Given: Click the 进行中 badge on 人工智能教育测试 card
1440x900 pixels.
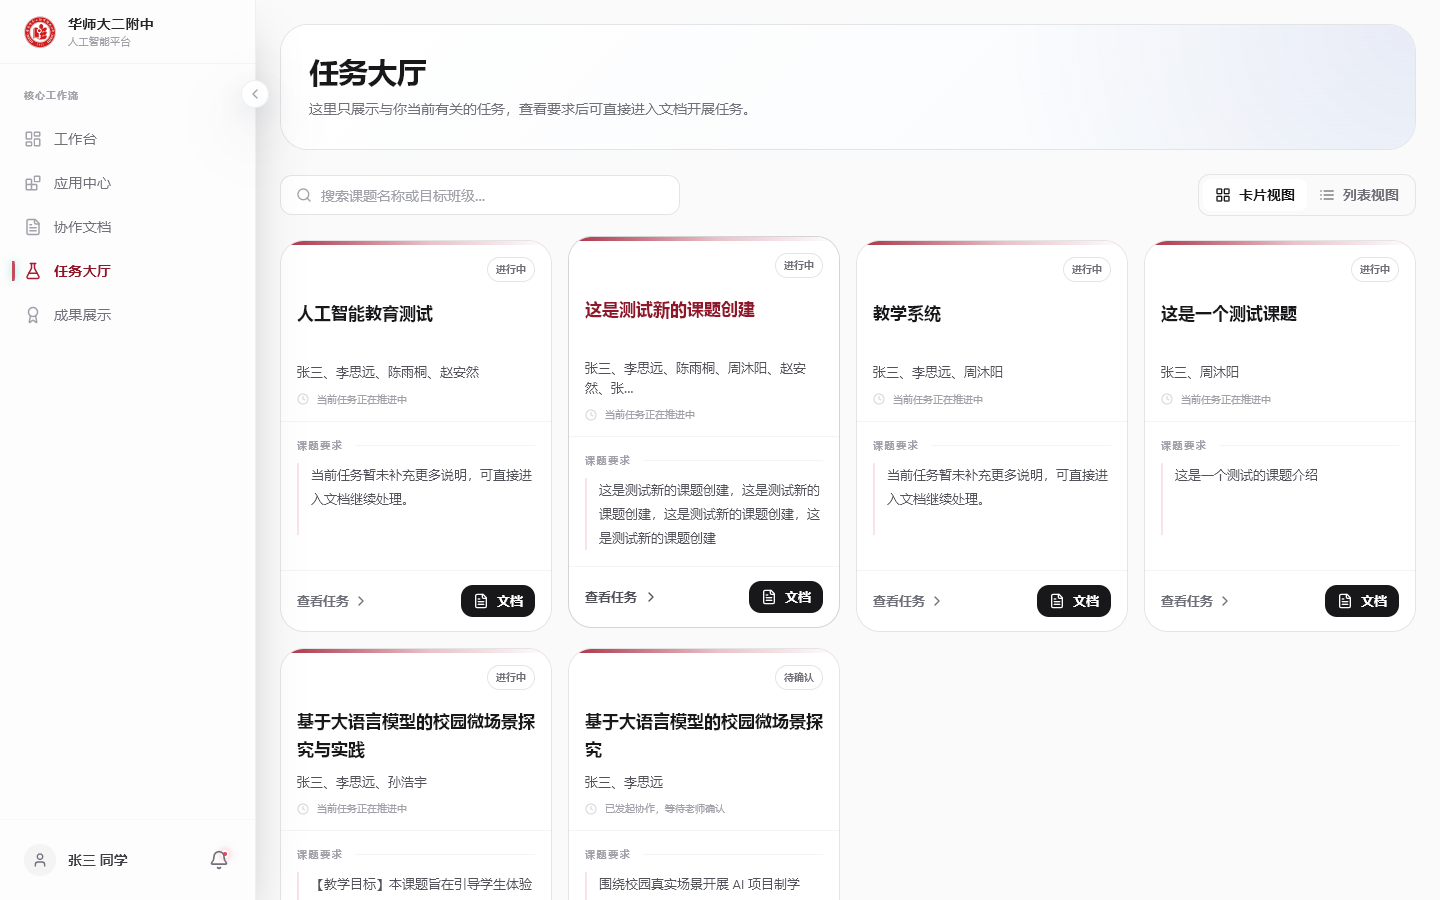Looking at the screenshot, I should 511,269.
